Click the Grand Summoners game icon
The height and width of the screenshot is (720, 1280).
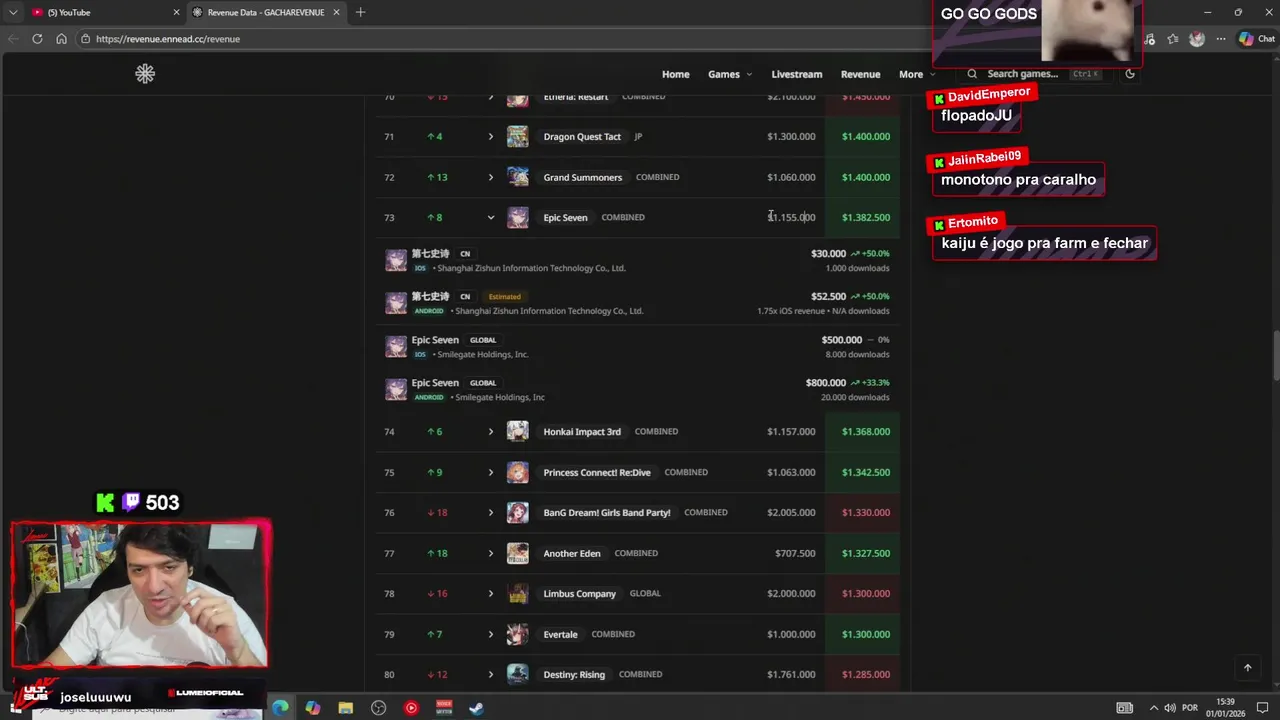tap(517, 177)
